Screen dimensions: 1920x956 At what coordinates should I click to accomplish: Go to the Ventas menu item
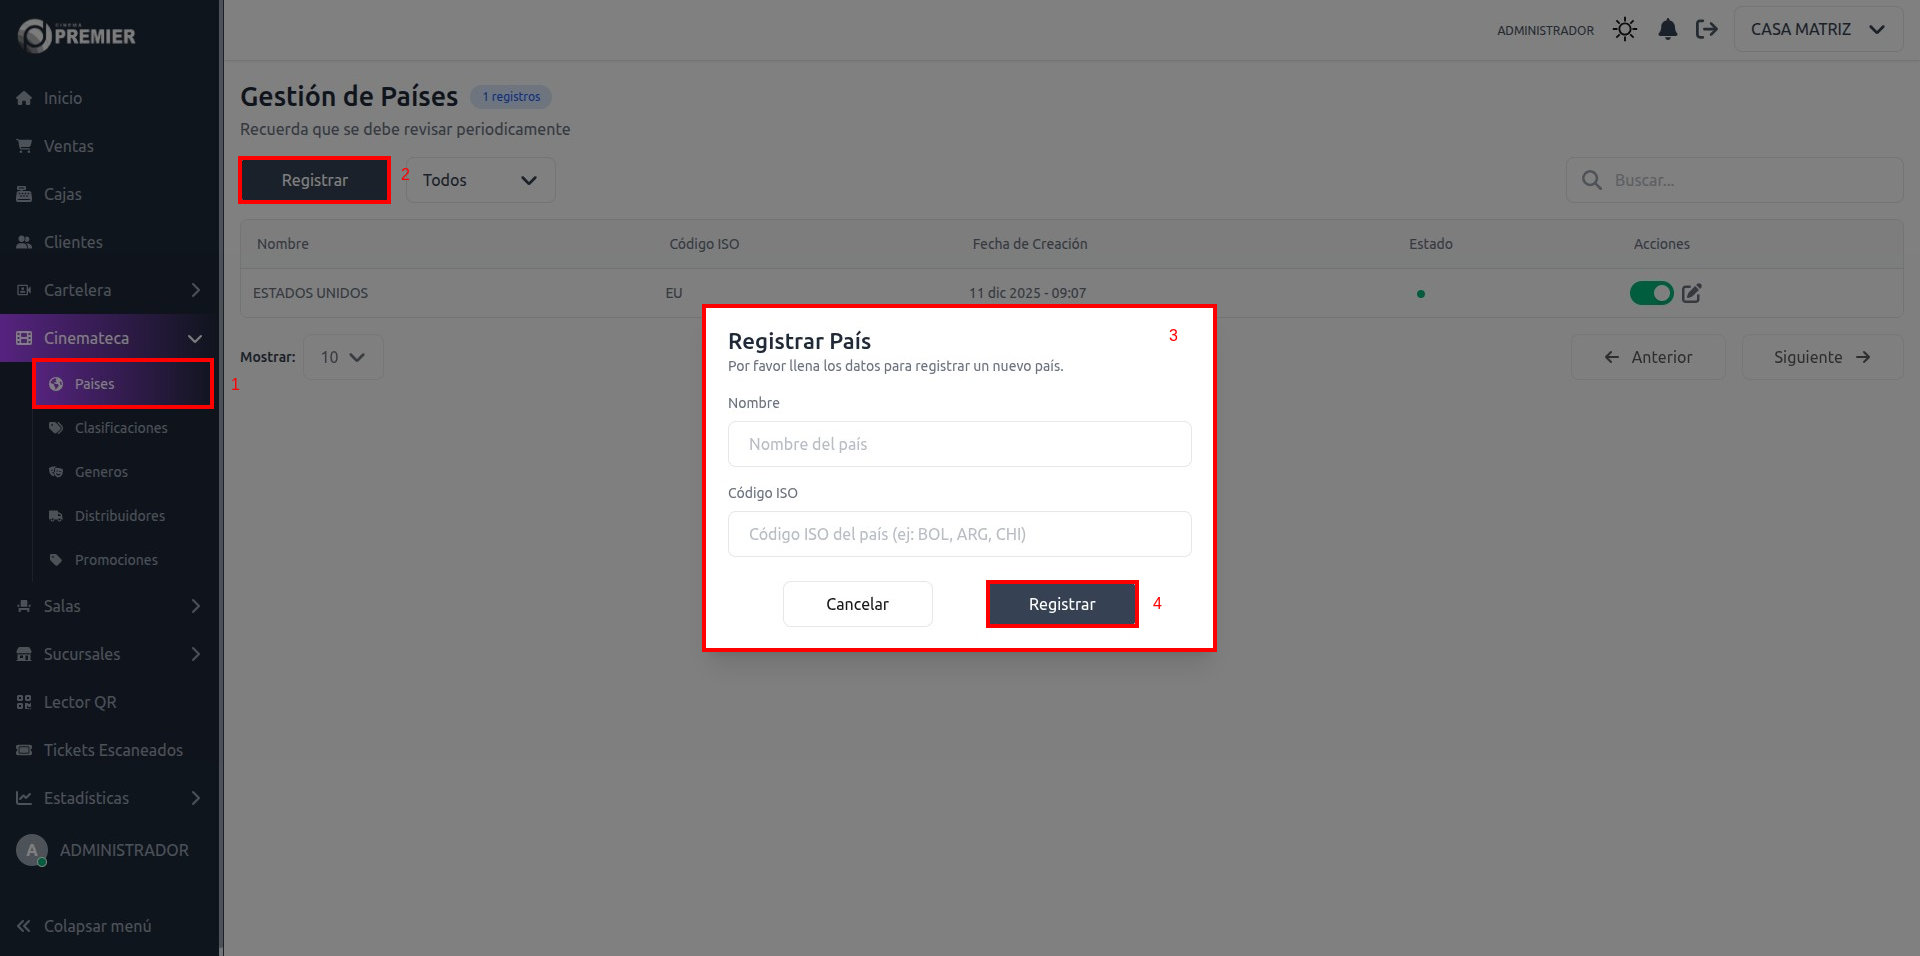pyautogui.click(x=68, y=146)
